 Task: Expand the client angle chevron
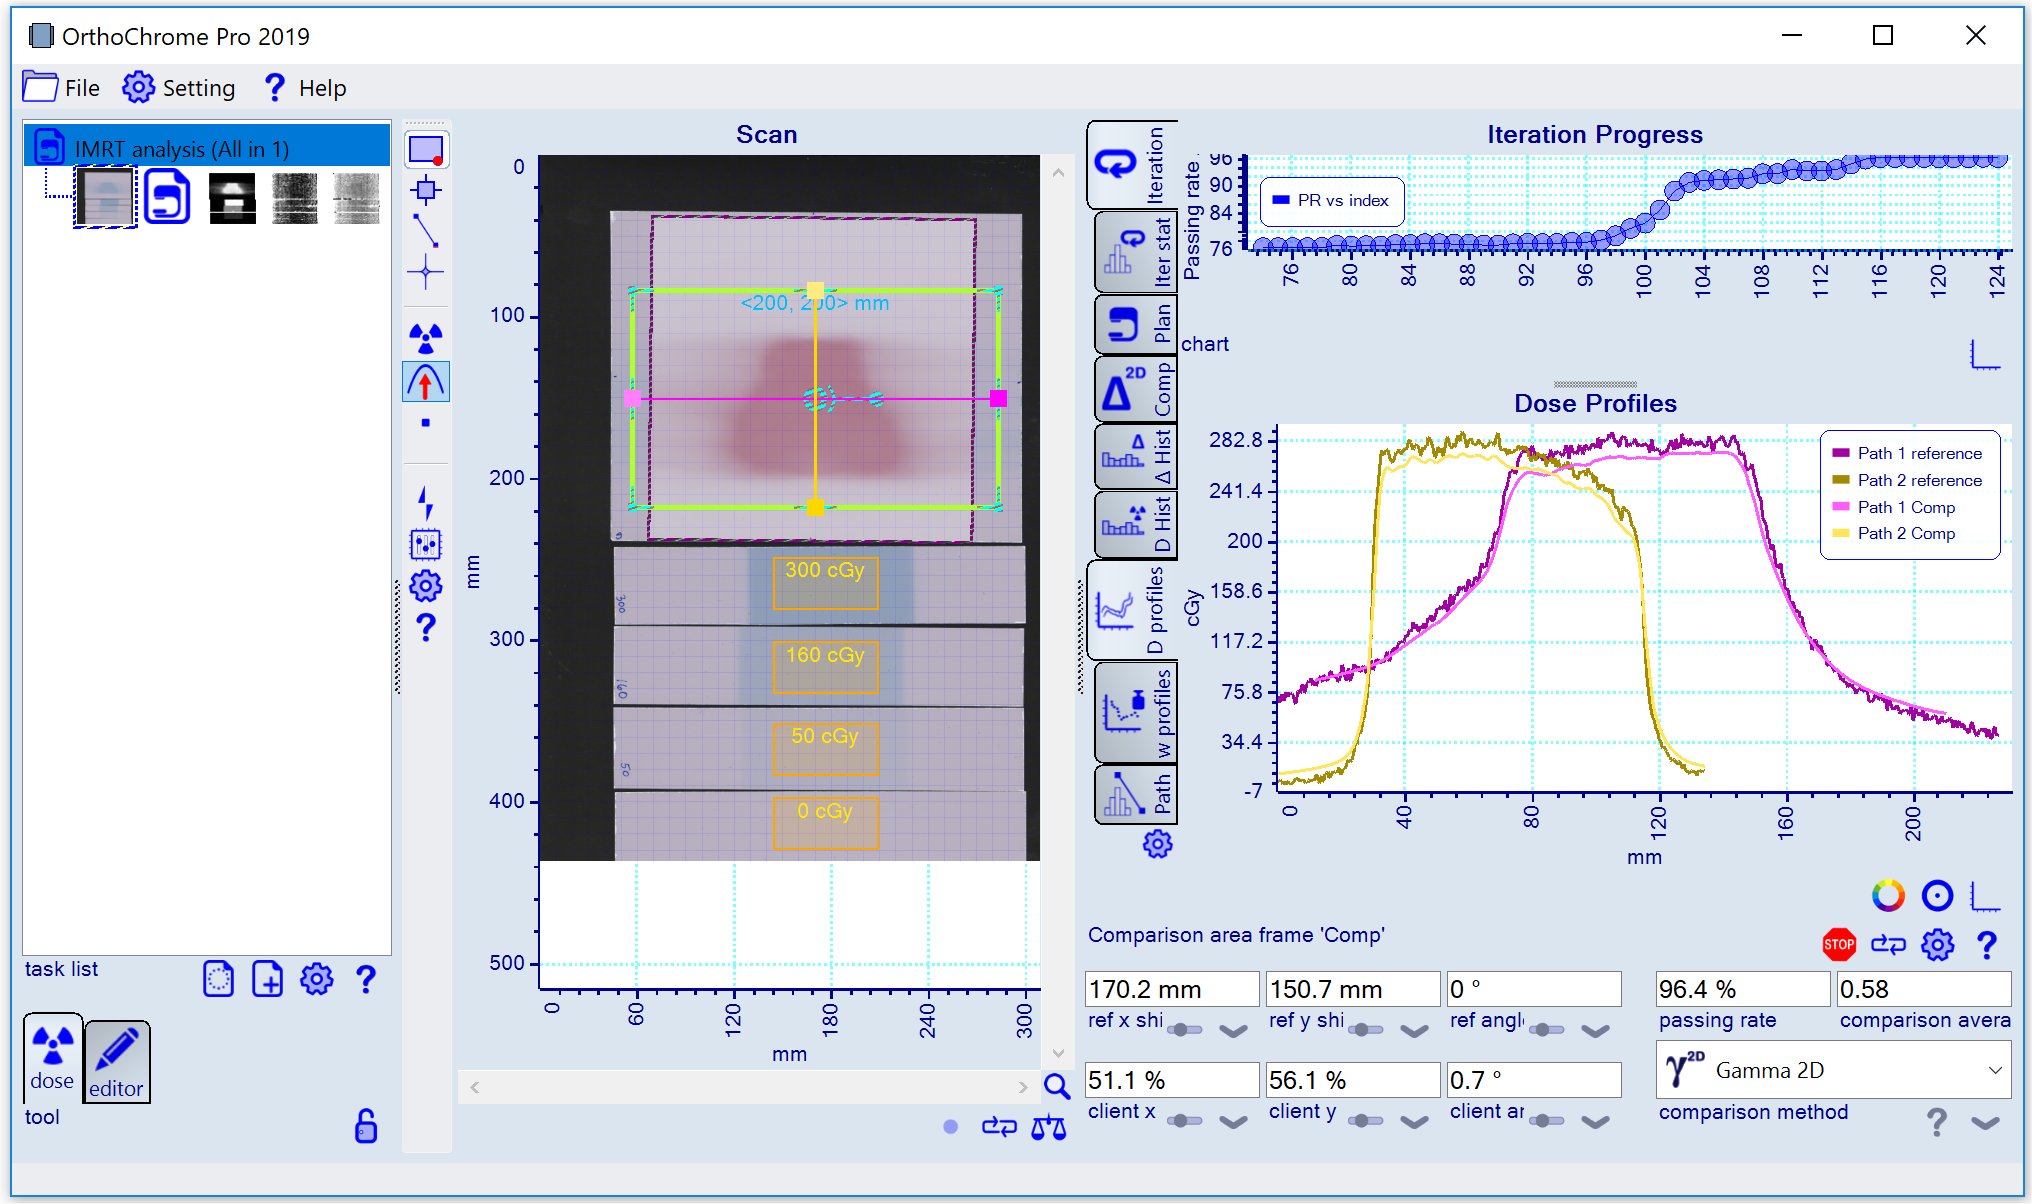click(1595, 1122)
